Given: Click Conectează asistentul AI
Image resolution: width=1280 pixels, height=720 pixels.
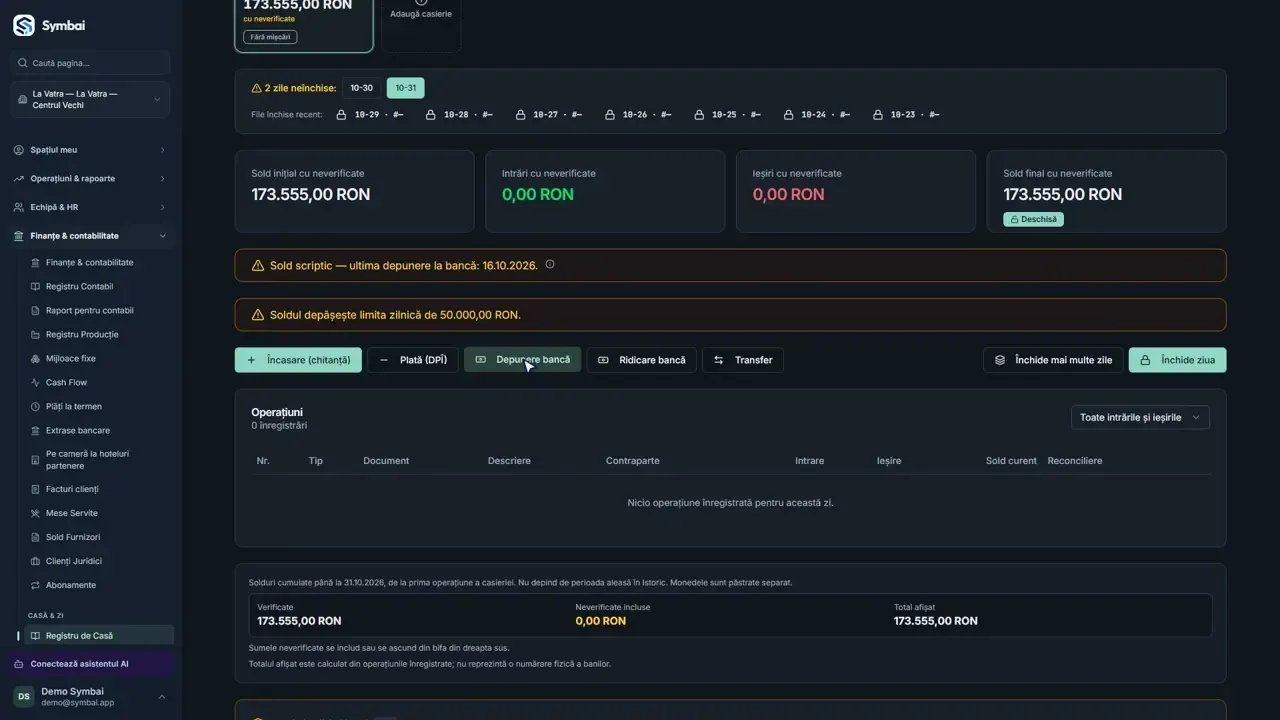Looking at the screenshot, I should (x=90, y=664).
